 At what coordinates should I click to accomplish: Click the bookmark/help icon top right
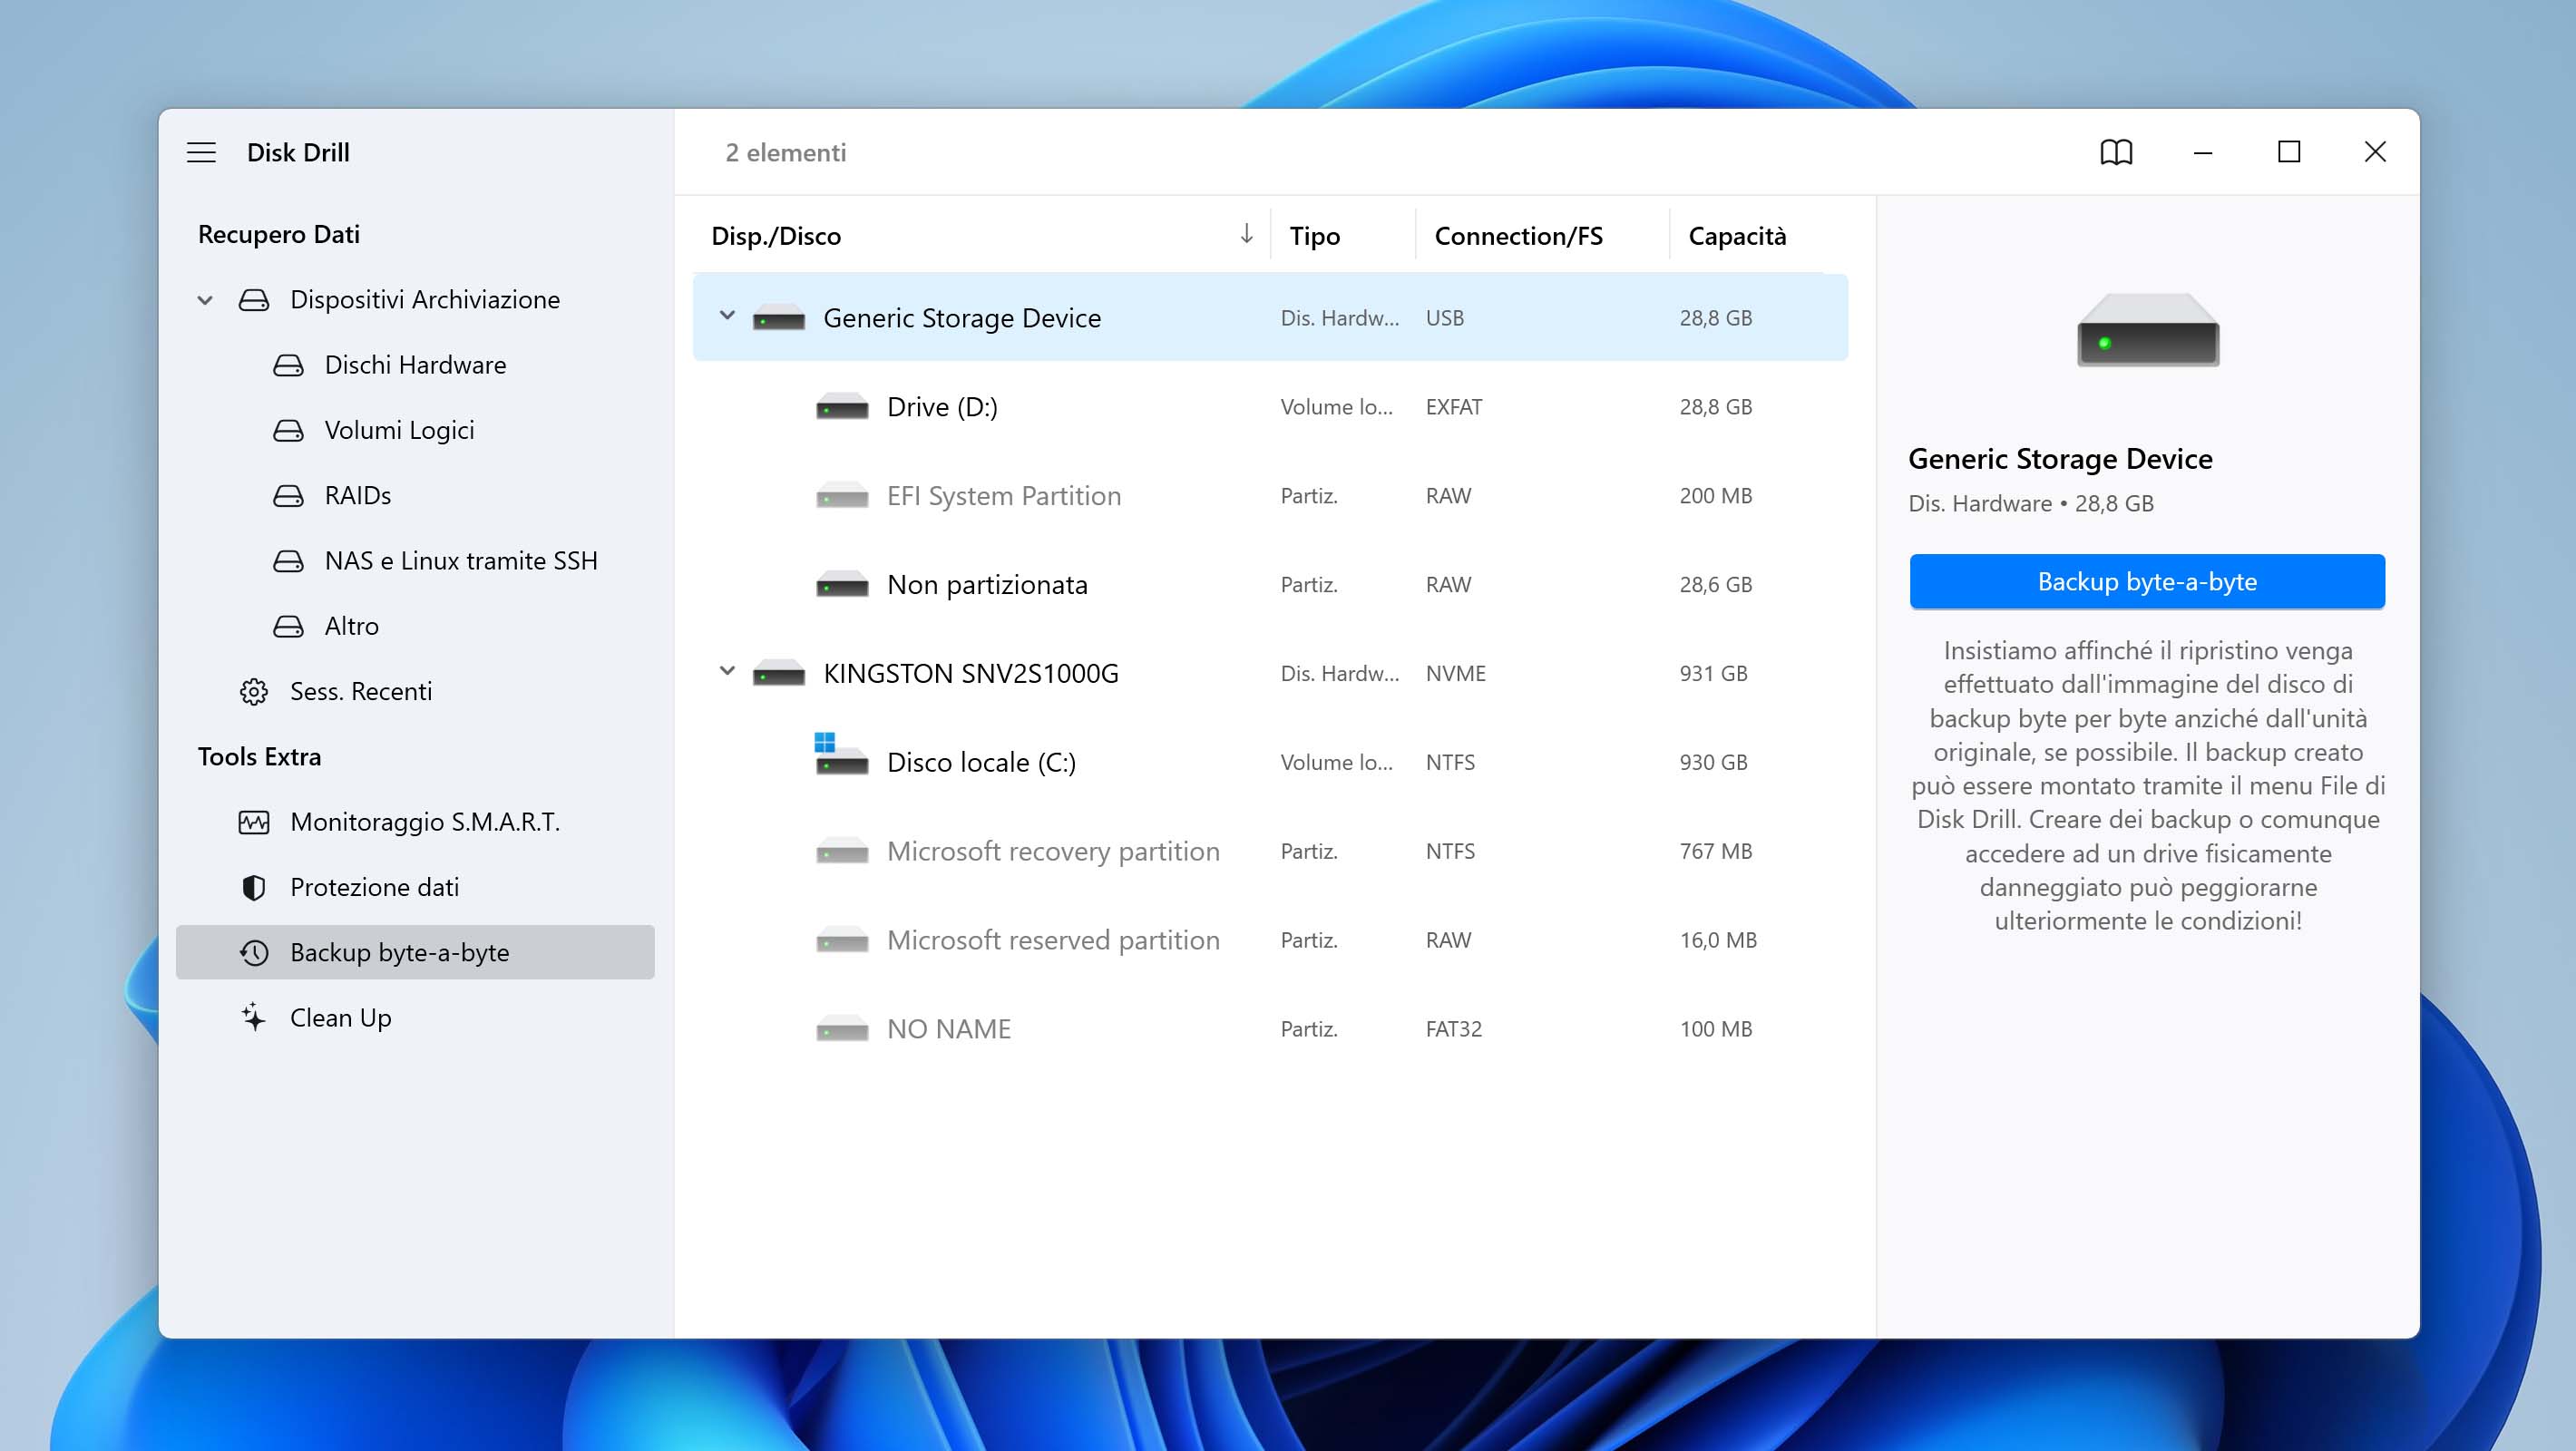pyautogui.click(x=2116, y=151)
